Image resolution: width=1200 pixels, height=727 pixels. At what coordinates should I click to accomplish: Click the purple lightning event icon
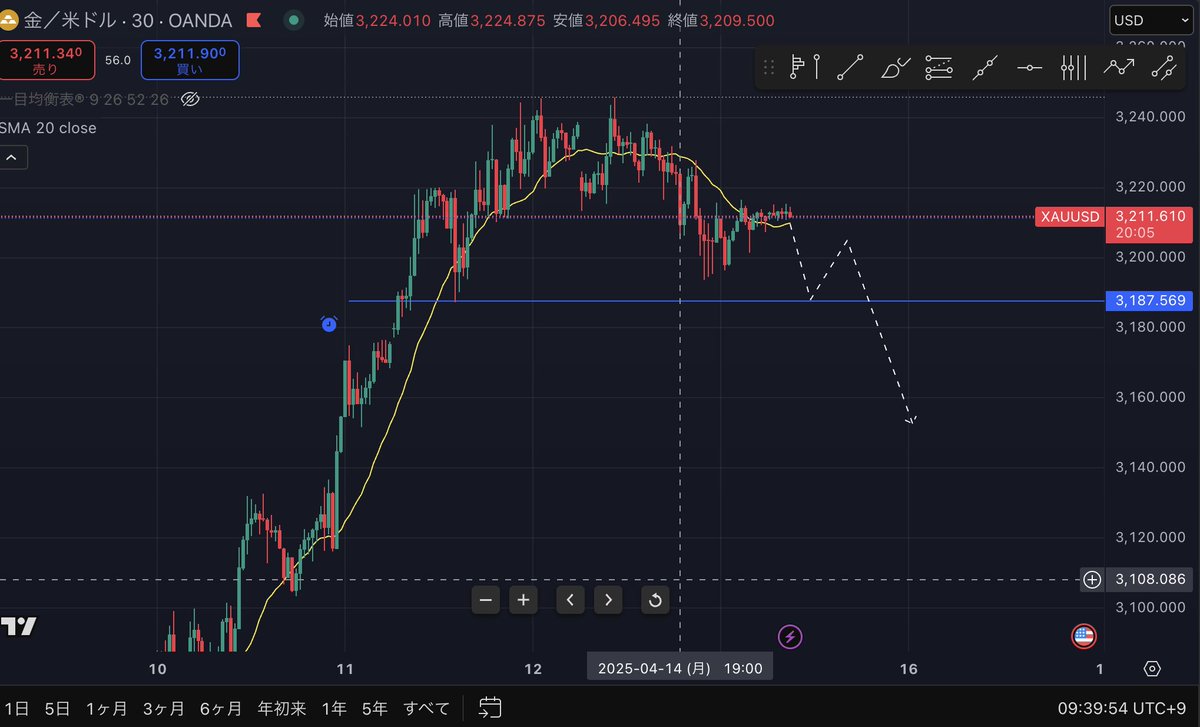coord(791,636)
